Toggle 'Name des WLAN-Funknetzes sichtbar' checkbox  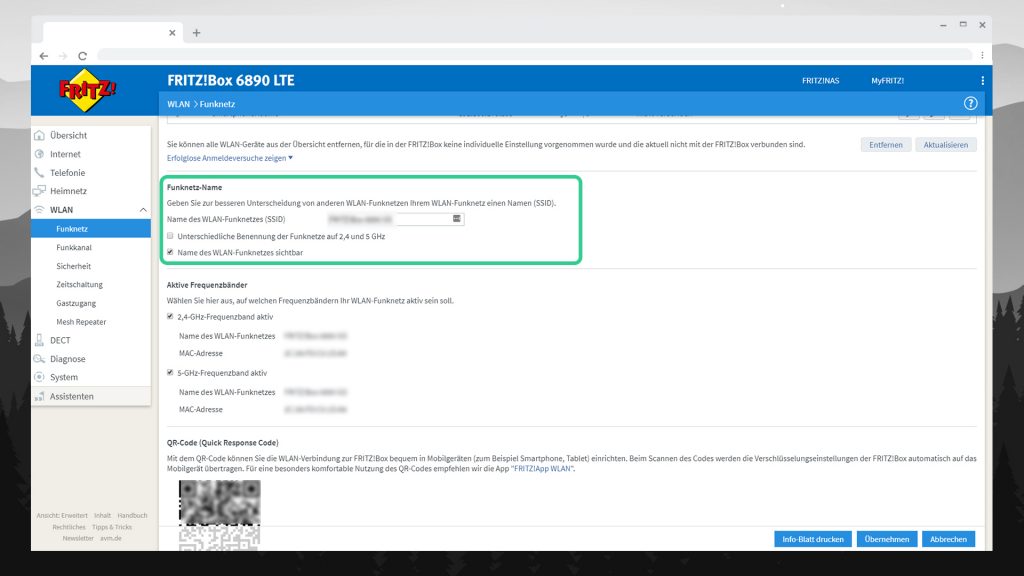tap(170, 252)
